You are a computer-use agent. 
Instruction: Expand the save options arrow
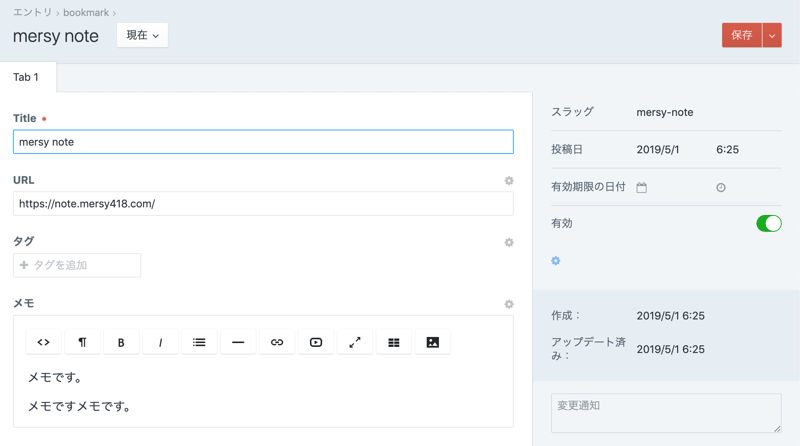[772, 35]
